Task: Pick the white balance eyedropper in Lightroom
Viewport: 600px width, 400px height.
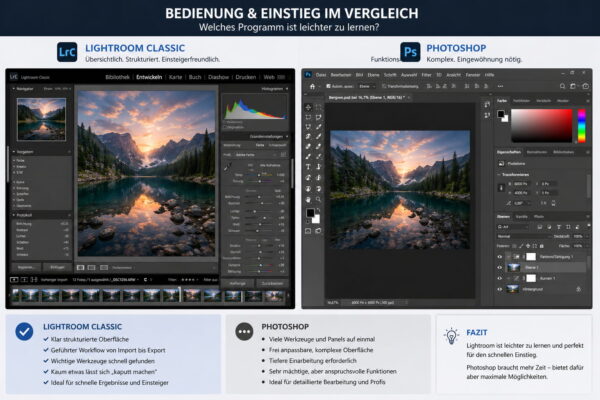Action: coord(228,167)
